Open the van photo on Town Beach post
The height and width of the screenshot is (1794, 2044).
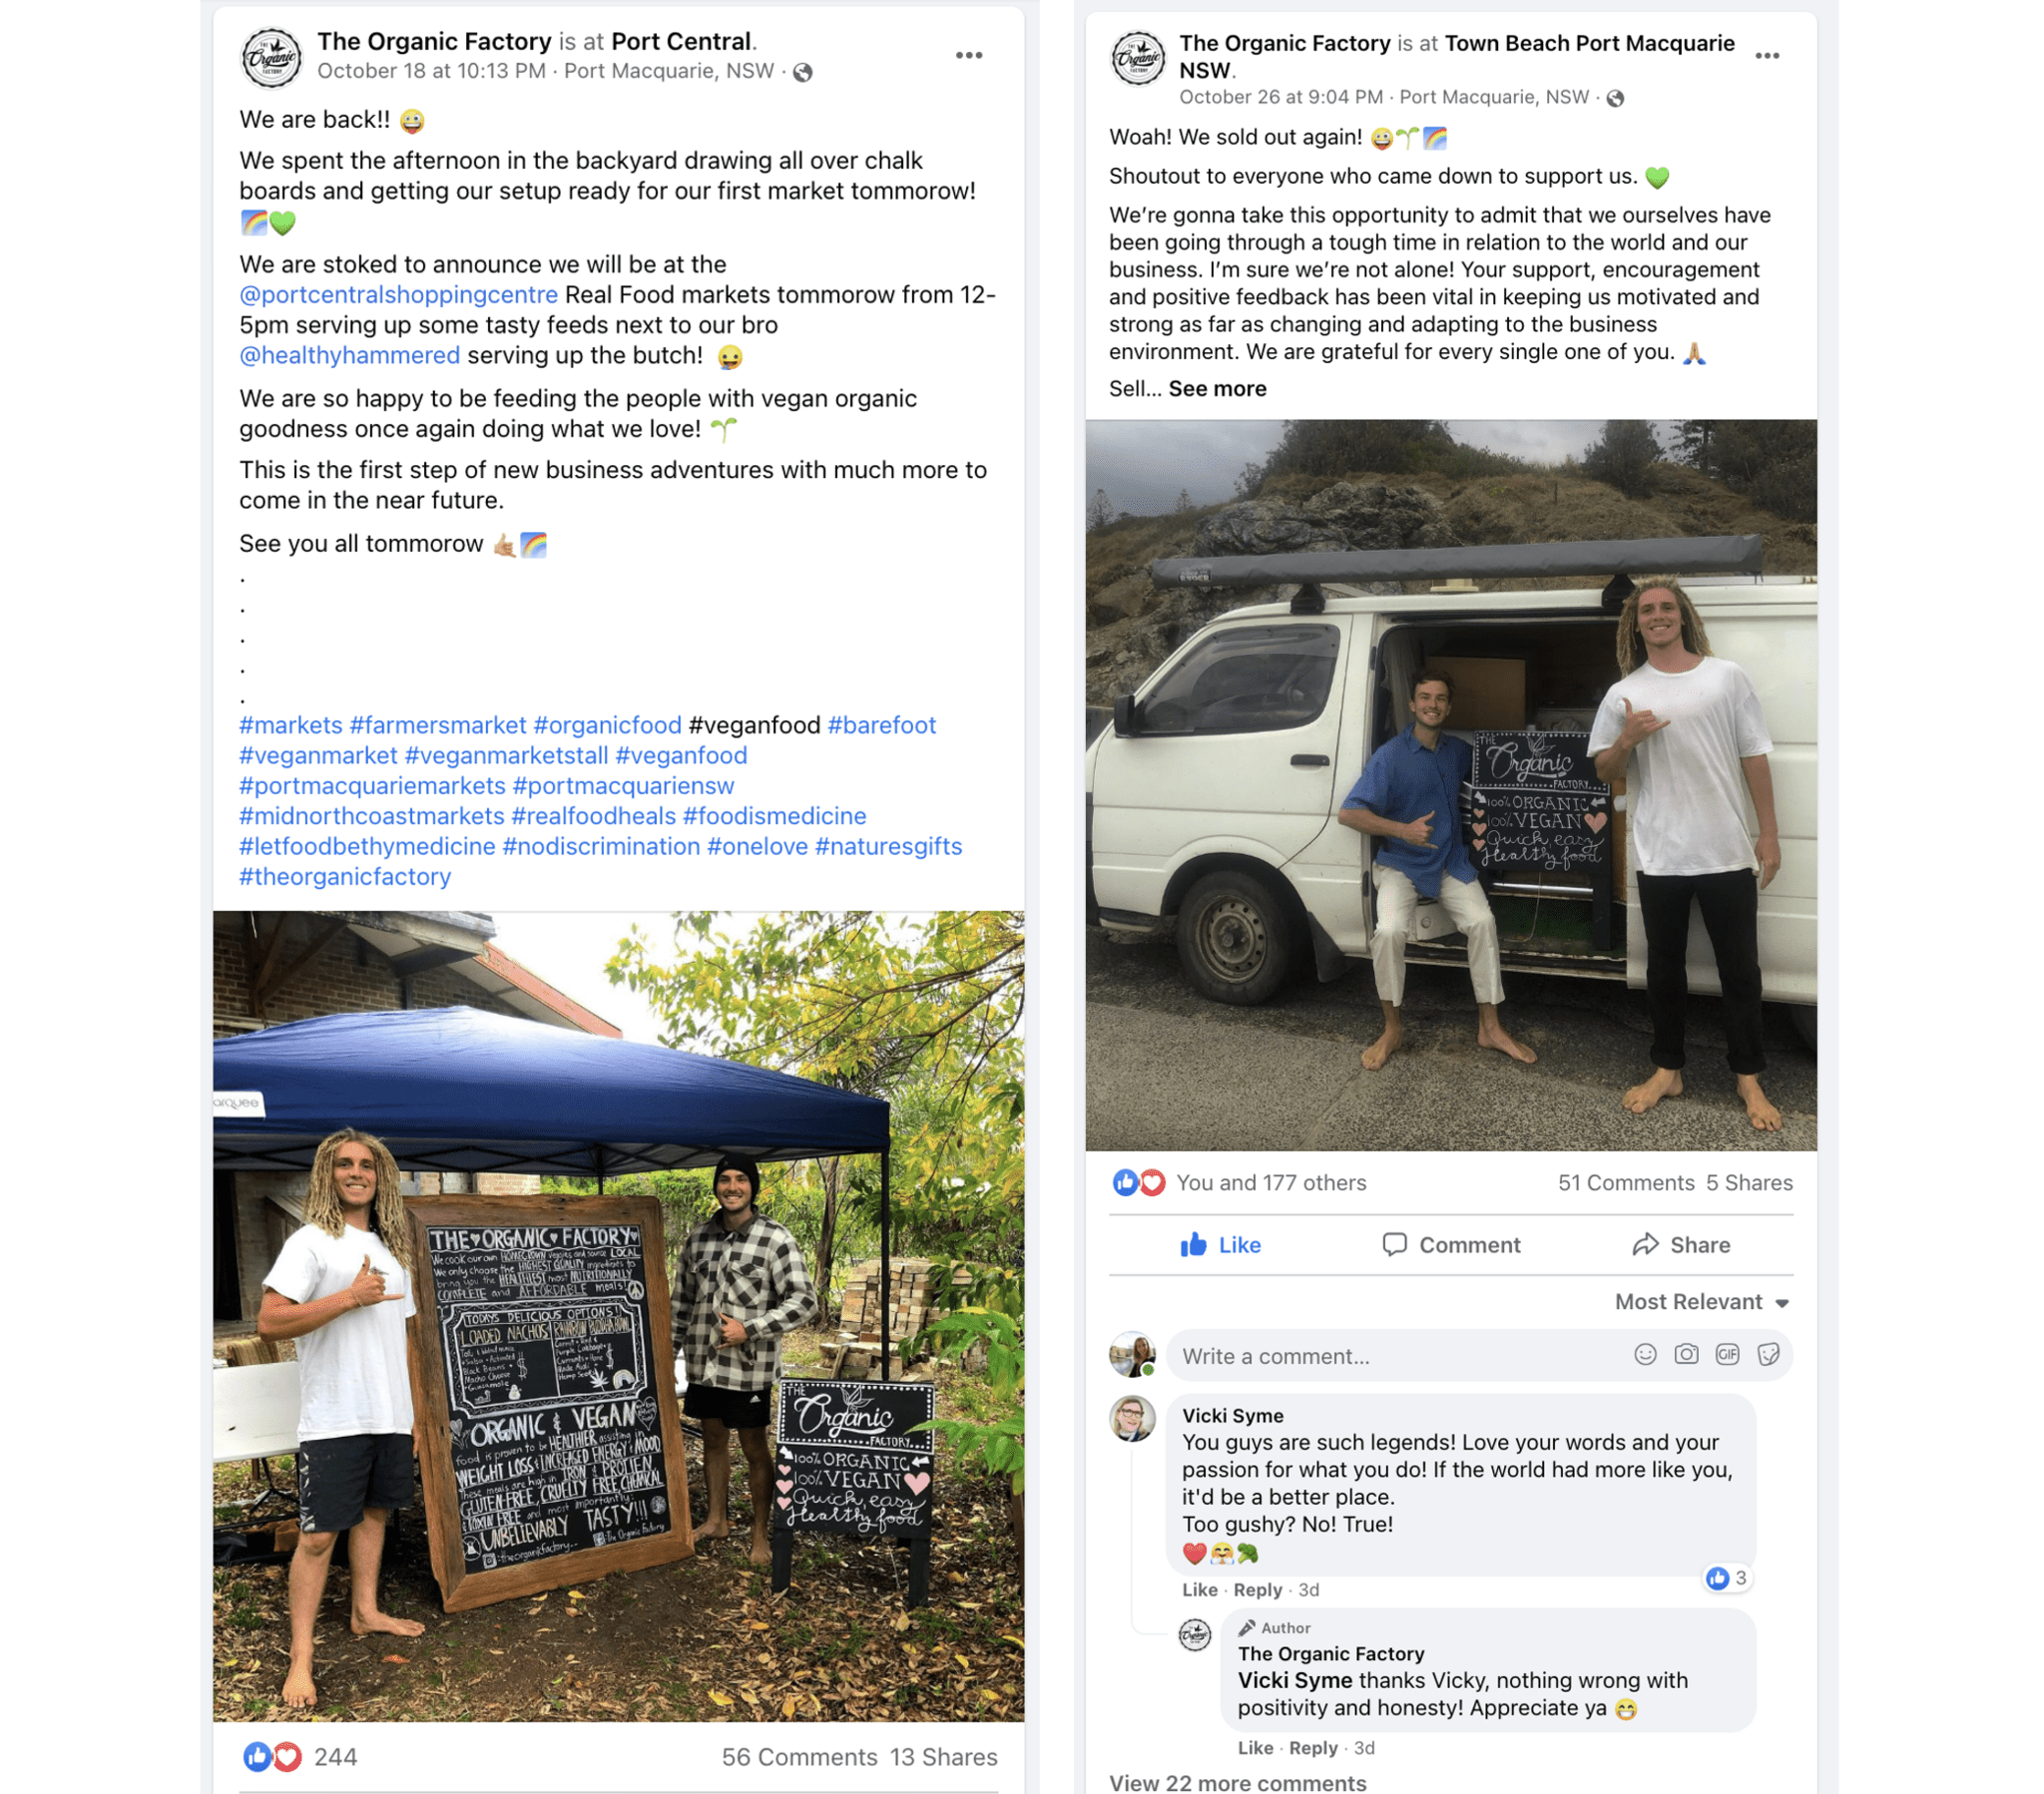1451,785
